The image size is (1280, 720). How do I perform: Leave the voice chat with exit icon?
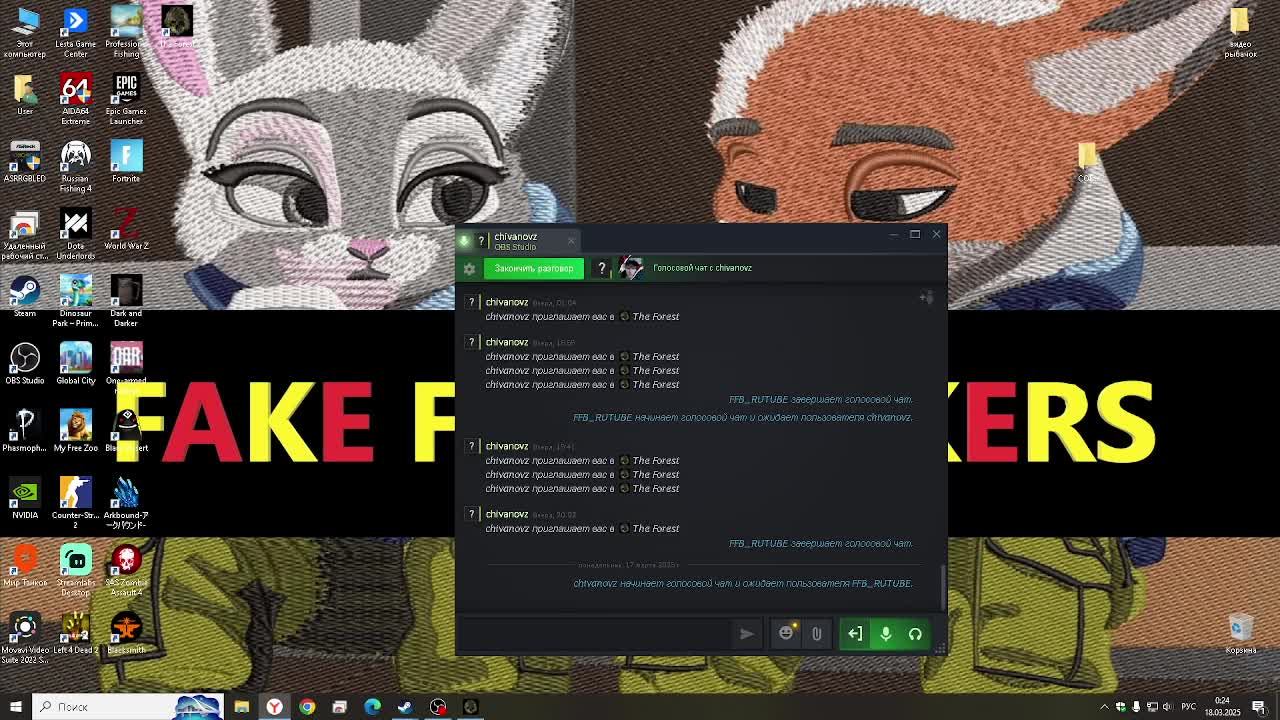point(855,634)
